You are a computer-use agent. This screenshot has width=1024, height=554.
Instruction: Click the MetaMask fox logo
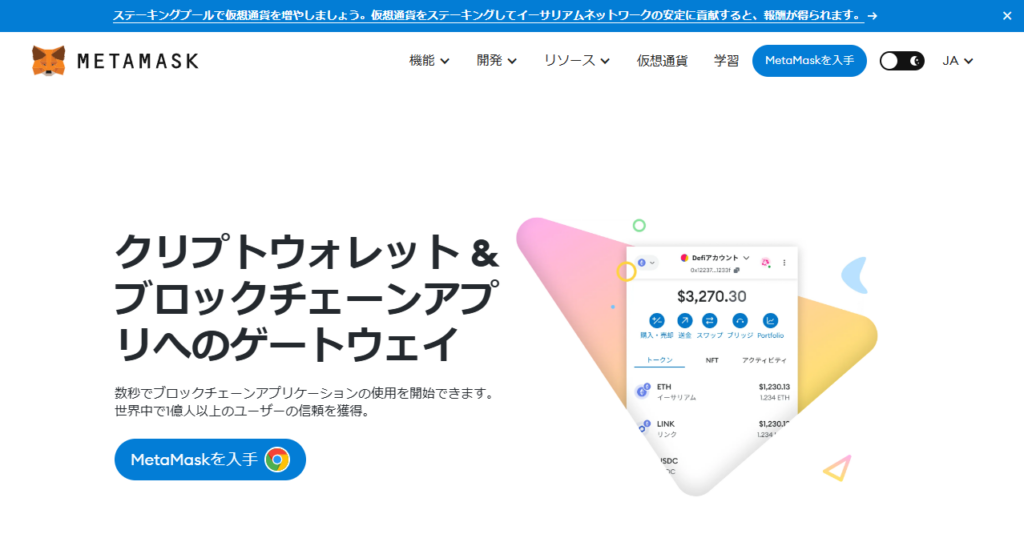point(48,61)
